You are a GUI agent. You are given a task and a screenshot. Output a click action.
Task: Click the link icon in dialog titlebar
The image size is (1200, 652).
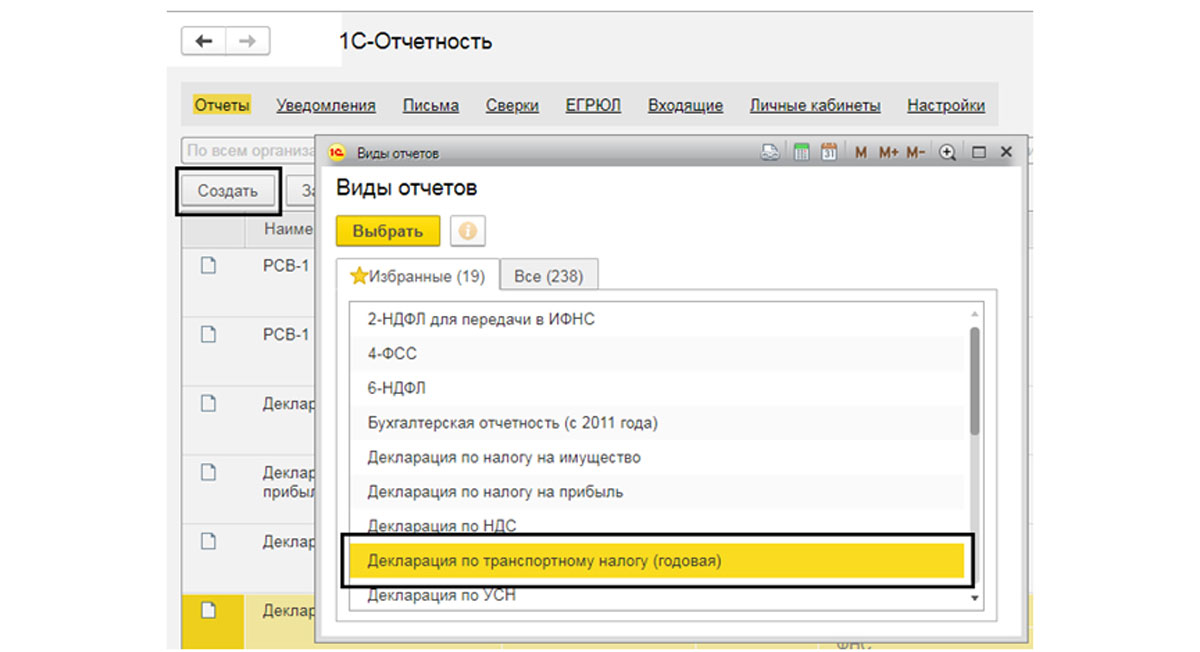pyautogui.click(x=769, y=153)
